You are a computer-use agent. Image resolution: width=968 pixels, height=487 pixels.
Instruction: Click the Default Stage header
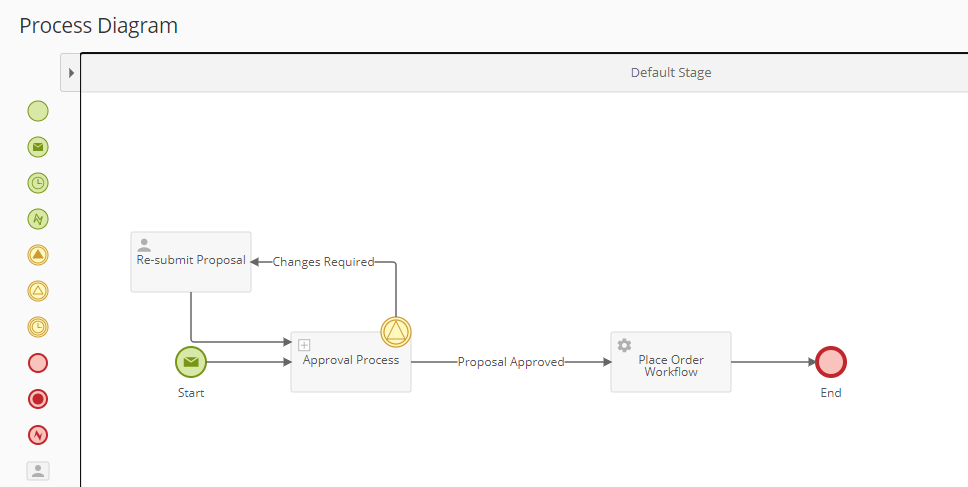(x=670, y=73)
